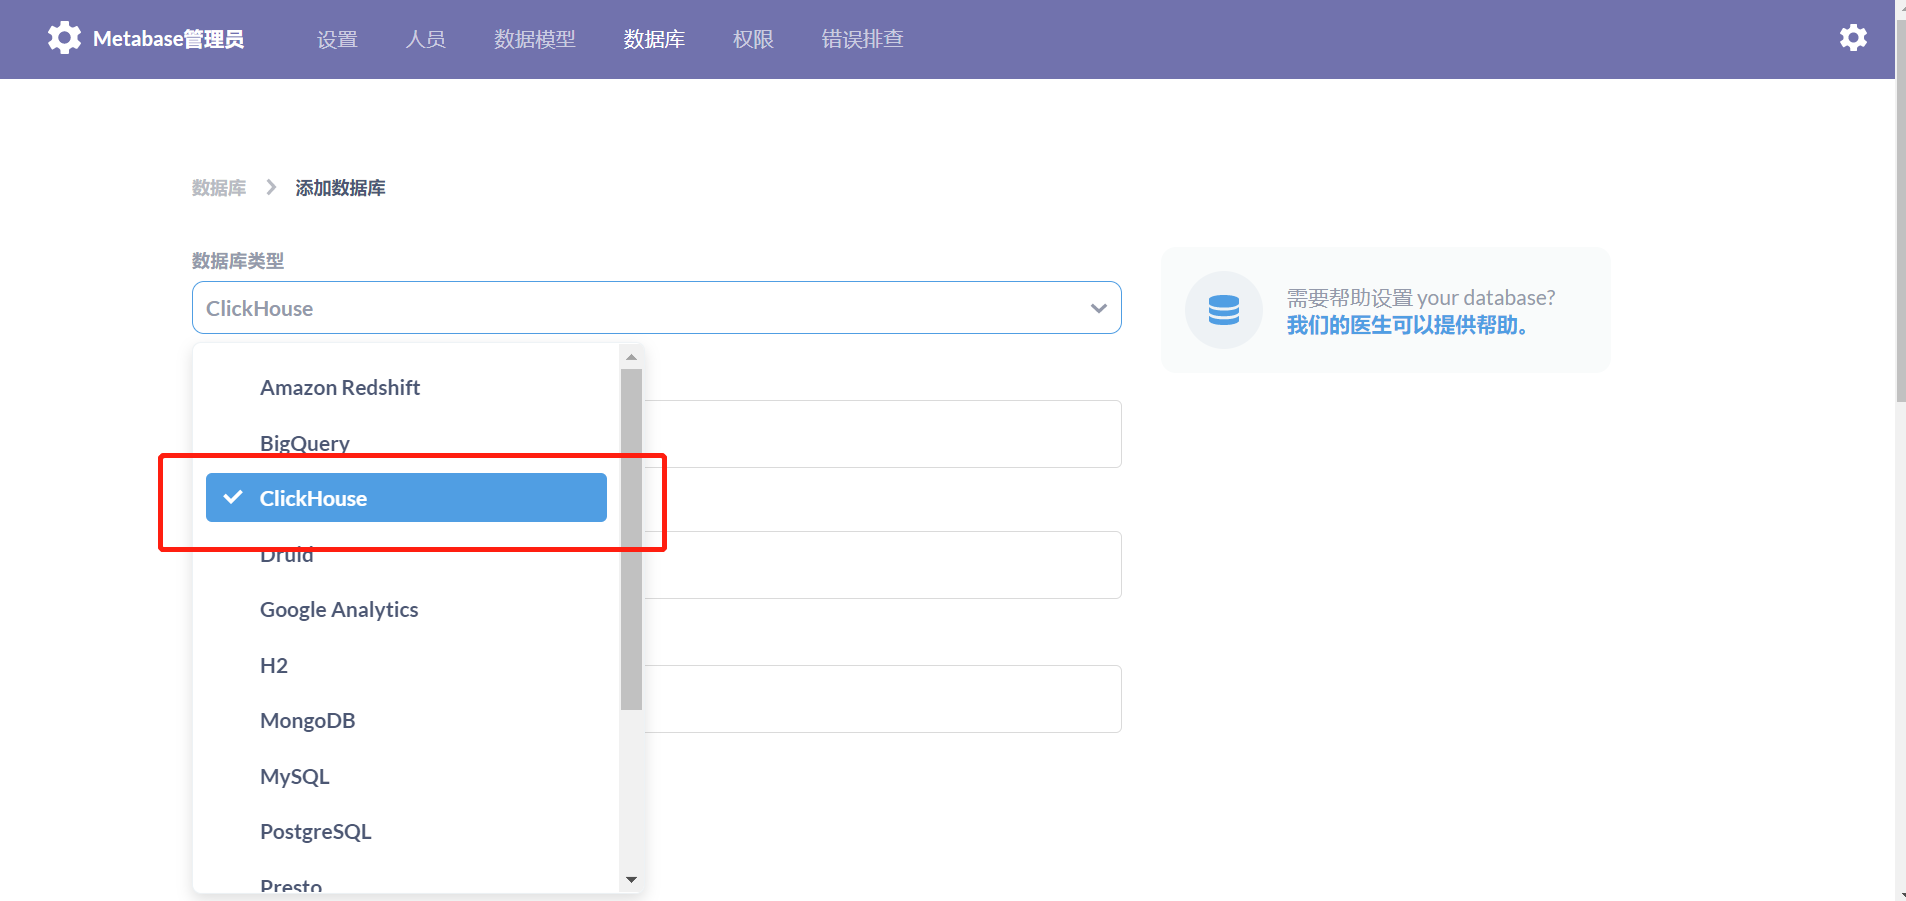
Task: Open the settings gear at top right
Action: pyautogui.click(x=1853, y=38)
